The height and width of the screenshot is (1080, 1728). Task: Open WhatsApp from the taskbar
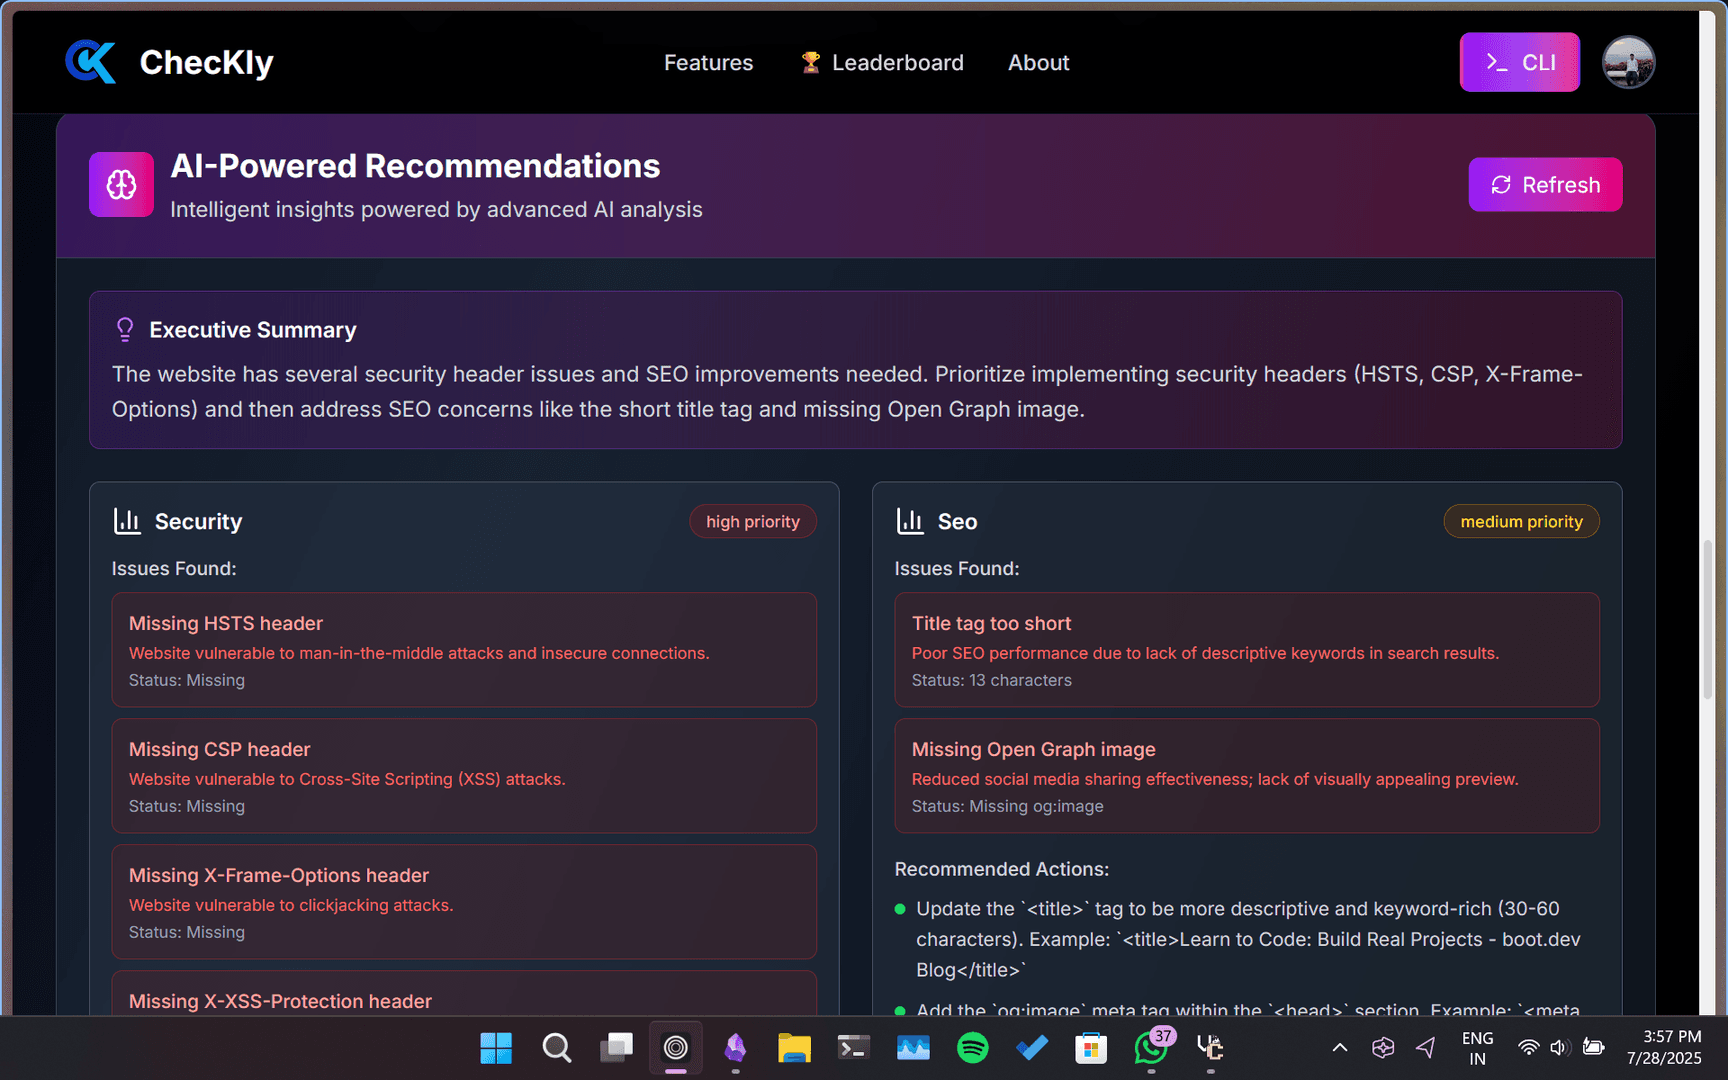coord(1151,1047)
